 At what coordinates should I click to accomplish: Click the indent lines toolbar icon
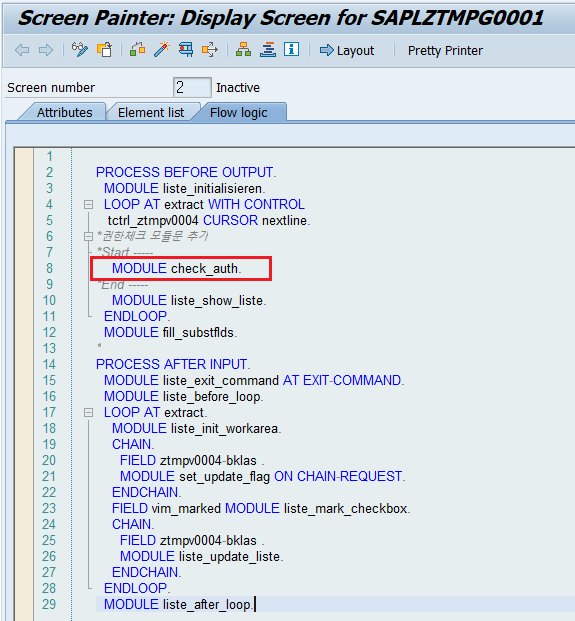click(268, 50)
